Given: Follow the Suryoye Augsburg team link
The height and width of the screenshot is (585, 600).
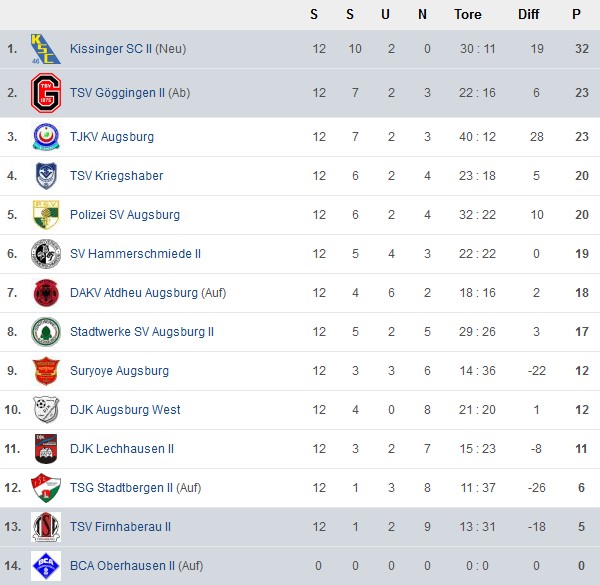Looking at the screenshot, I should (x=119, y=371).
